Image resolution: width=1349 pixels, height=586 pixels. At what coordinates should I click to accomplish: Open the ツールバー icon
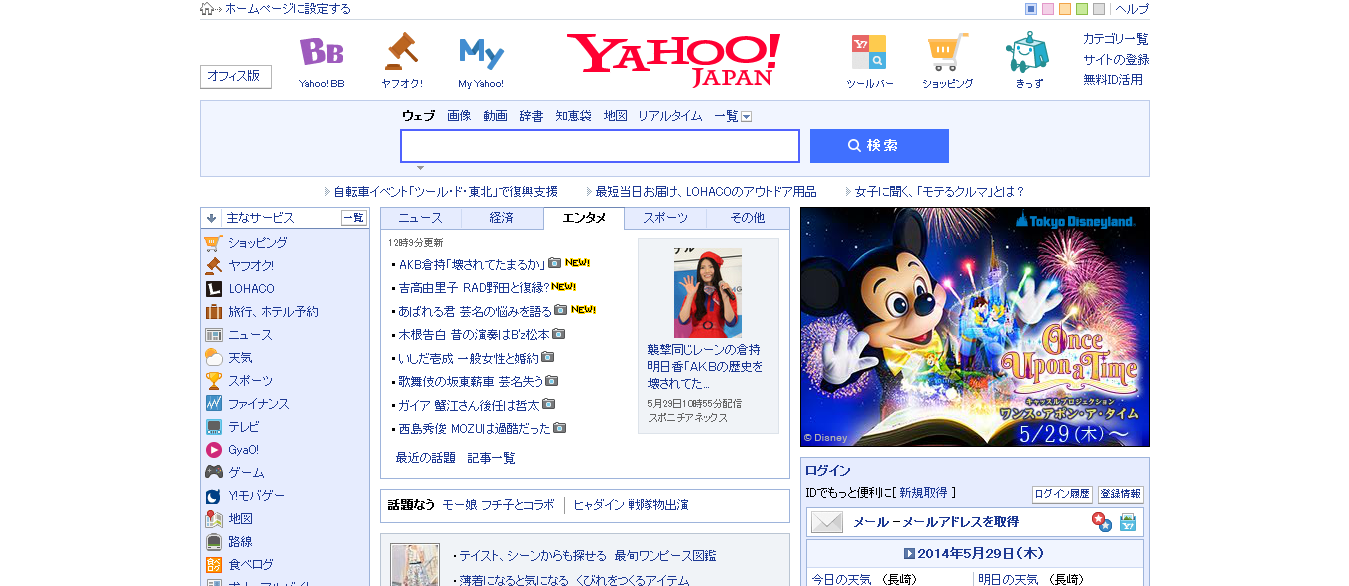click(x=869, y=52)
